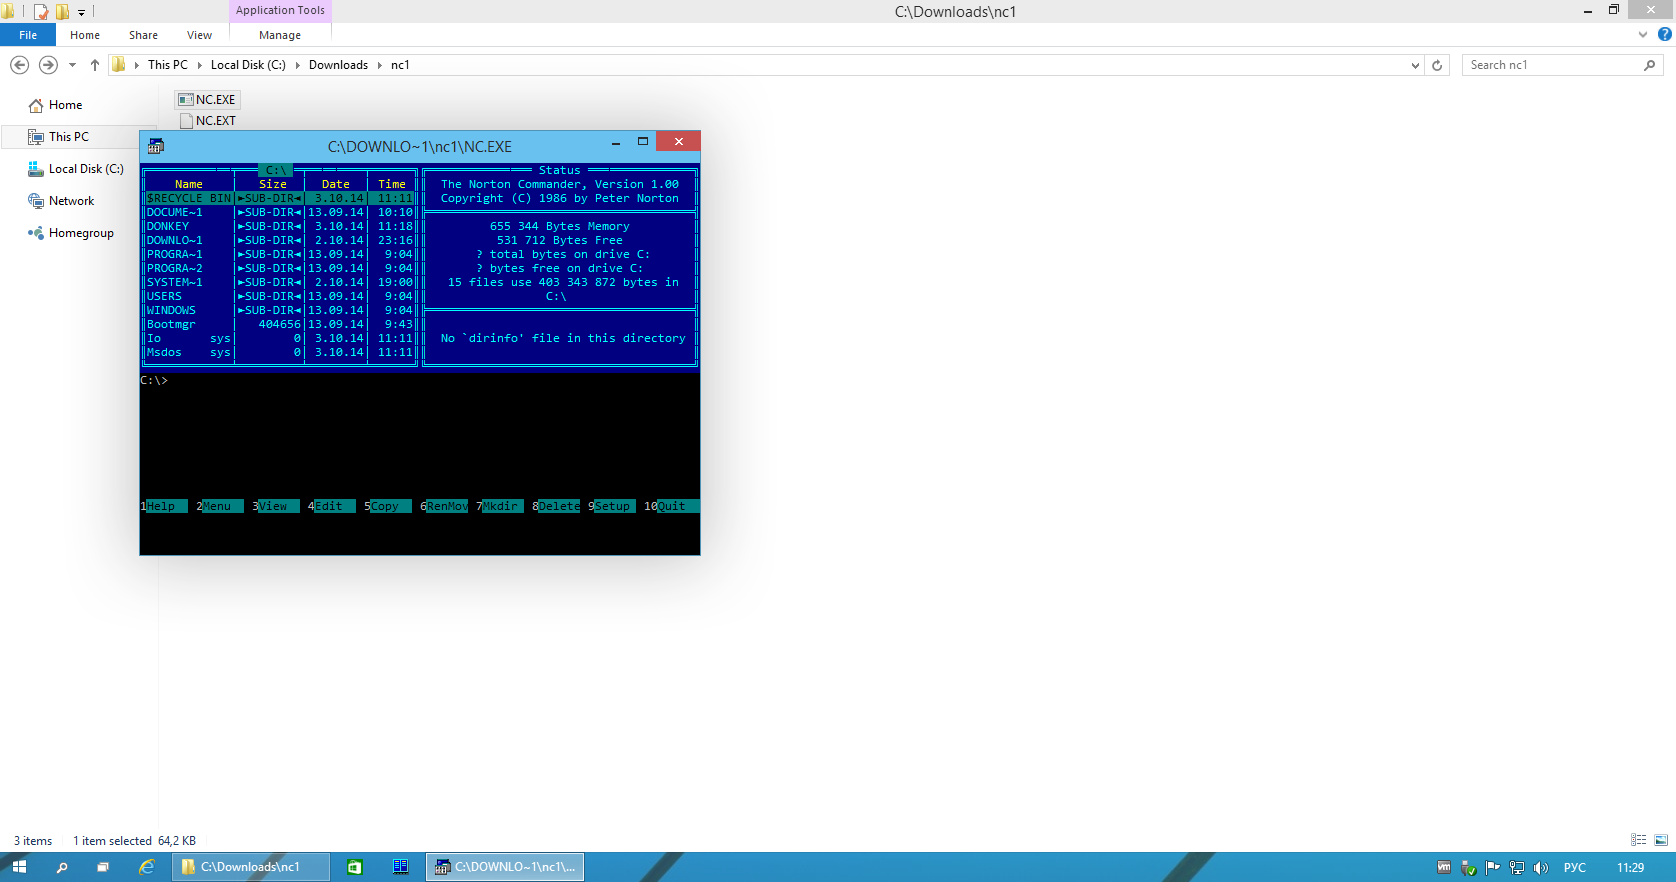Expand the ribbon with chevron arrow

point(1642,34)
